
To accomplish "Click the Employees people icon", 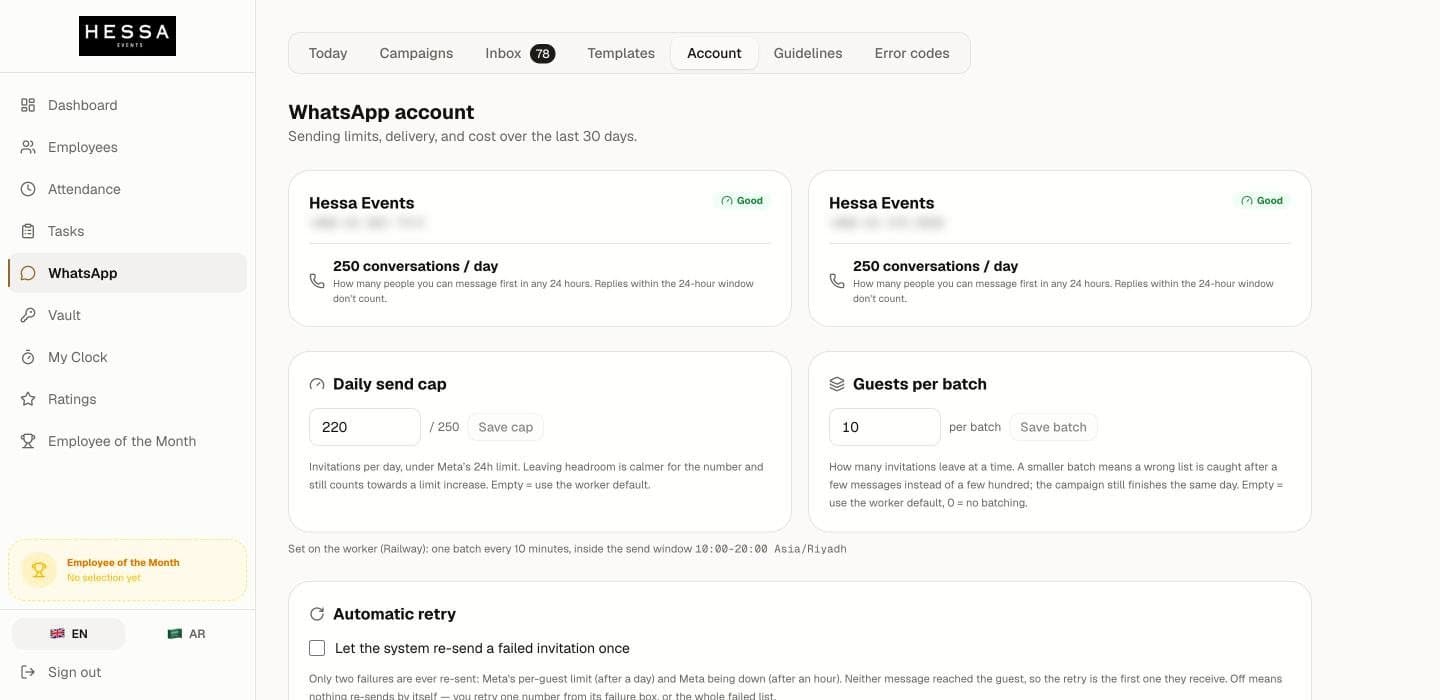I will click(28, 147).
